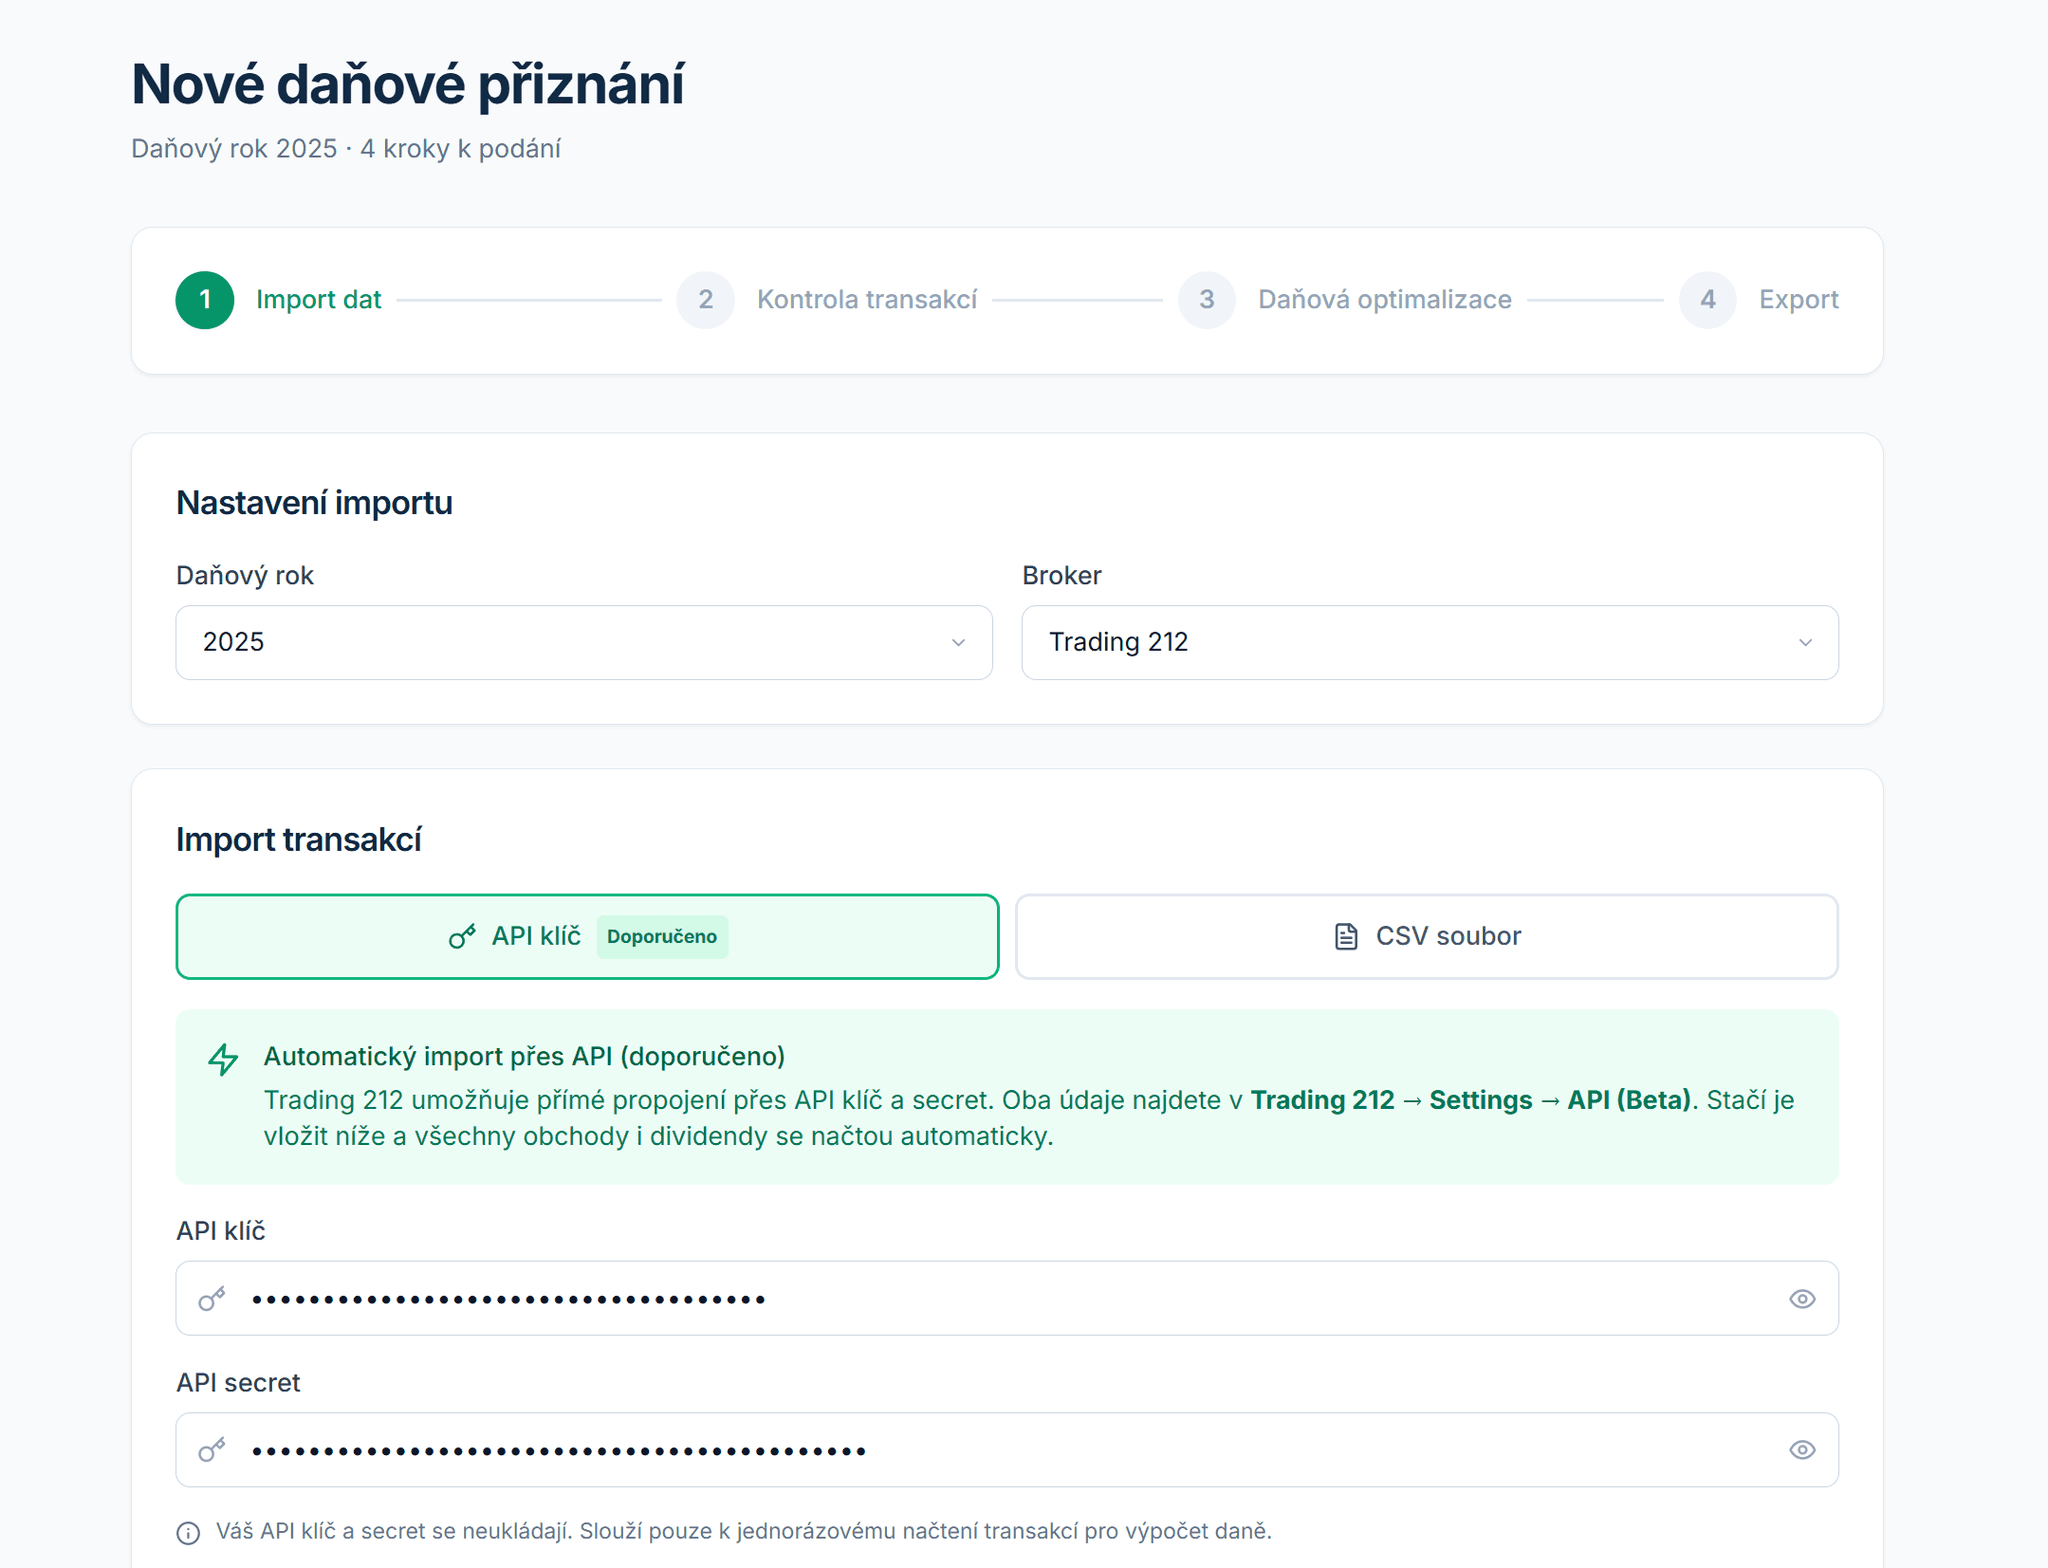Image resolution: width=2048 pixels, height=1568 pixels.
Task: Select the API klíč import method
Action: coord(586,936)
